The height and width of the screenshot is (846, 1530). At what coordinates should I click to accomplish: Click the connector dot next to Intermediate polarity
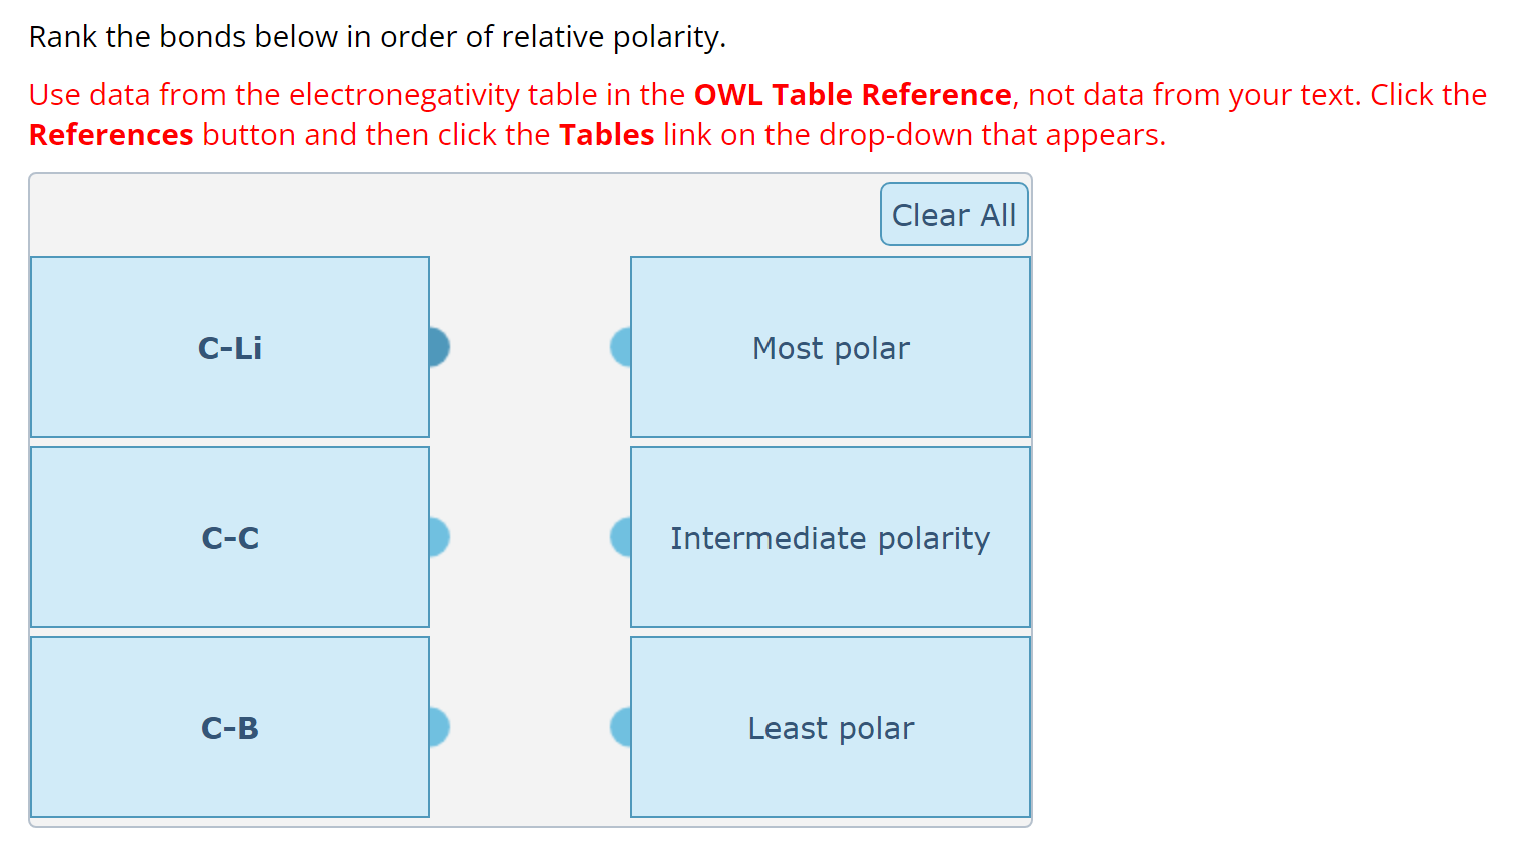tap(622, 537)
